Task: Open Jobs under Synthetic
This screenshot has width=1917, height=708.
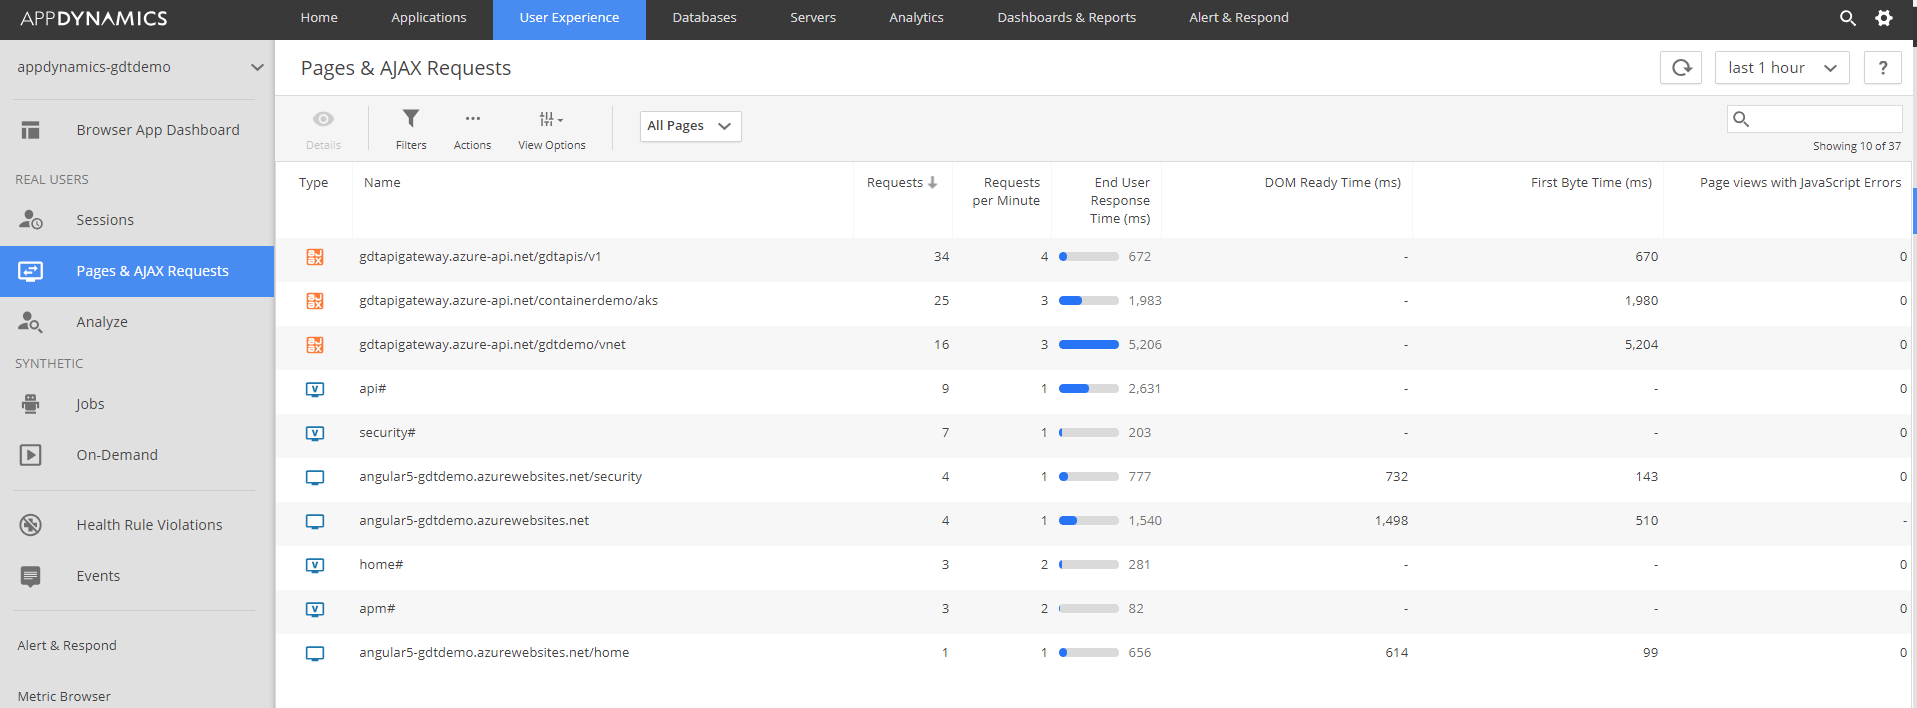Action: coord(90,404)
